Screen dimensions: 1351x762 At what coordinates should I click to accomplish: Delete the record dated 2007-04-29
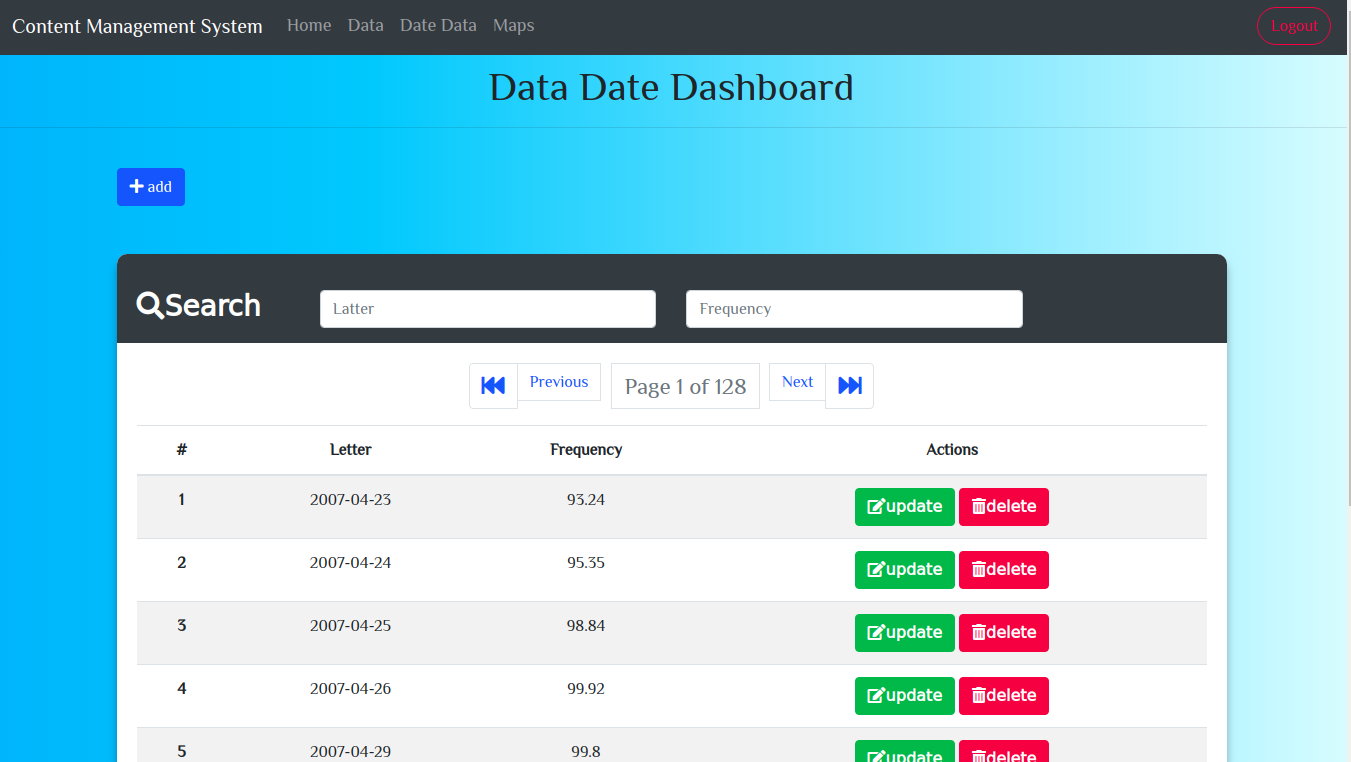point(1004,754)
